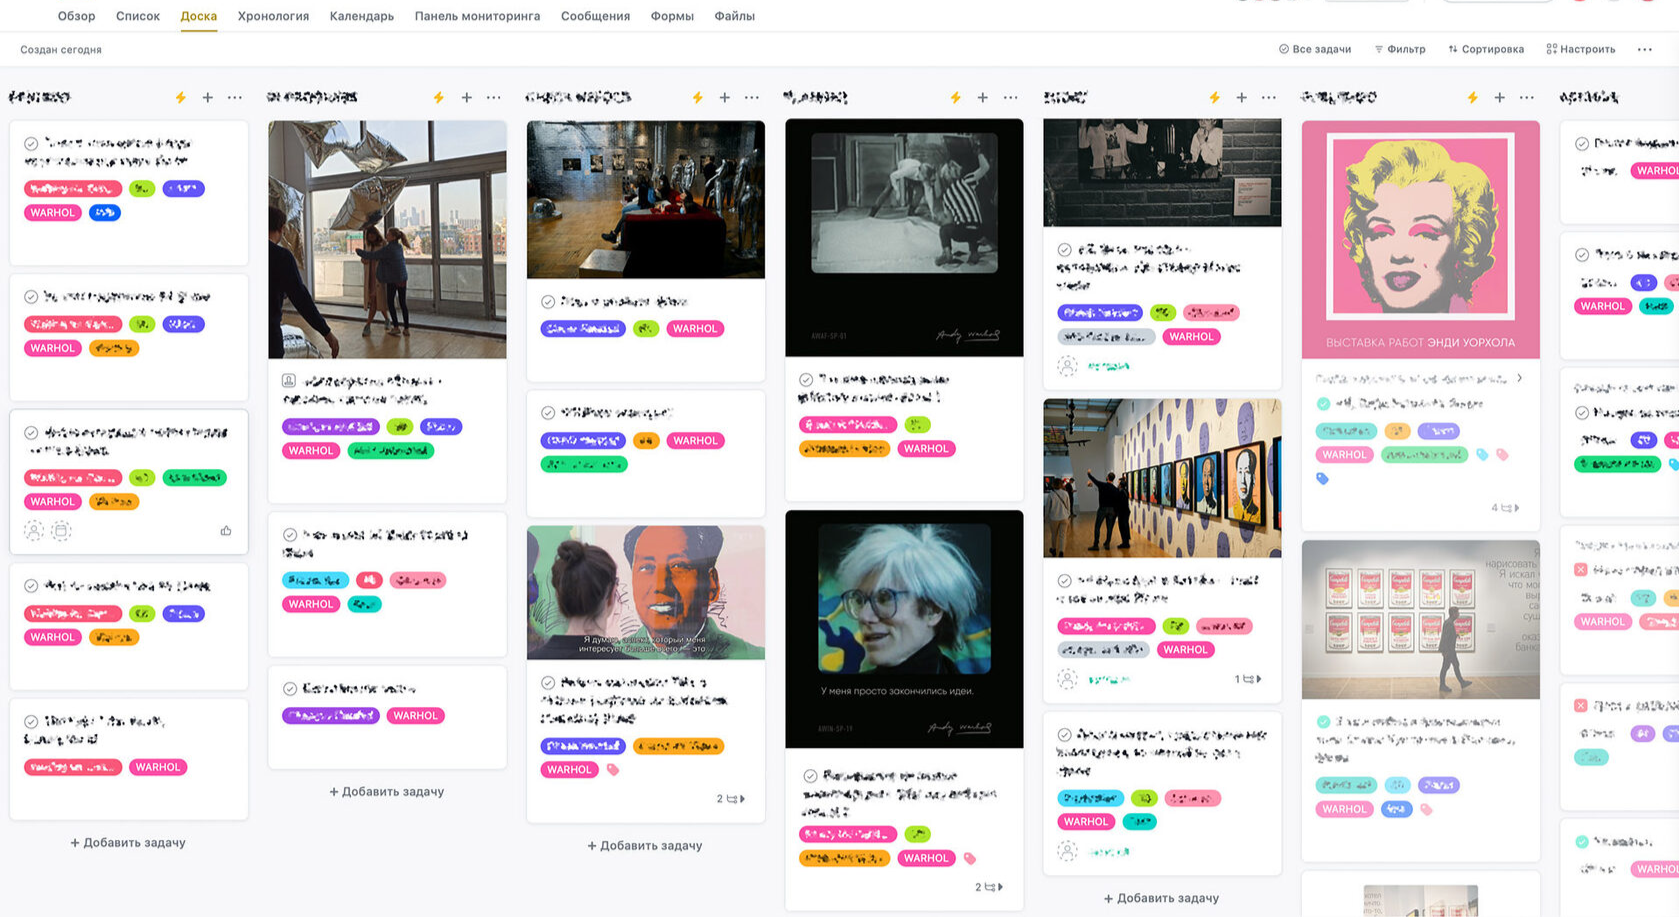Open three-dot menu of sixth column
Image resolution: width=1679 pixels, height=917 pixels.
coord(1527,97)
